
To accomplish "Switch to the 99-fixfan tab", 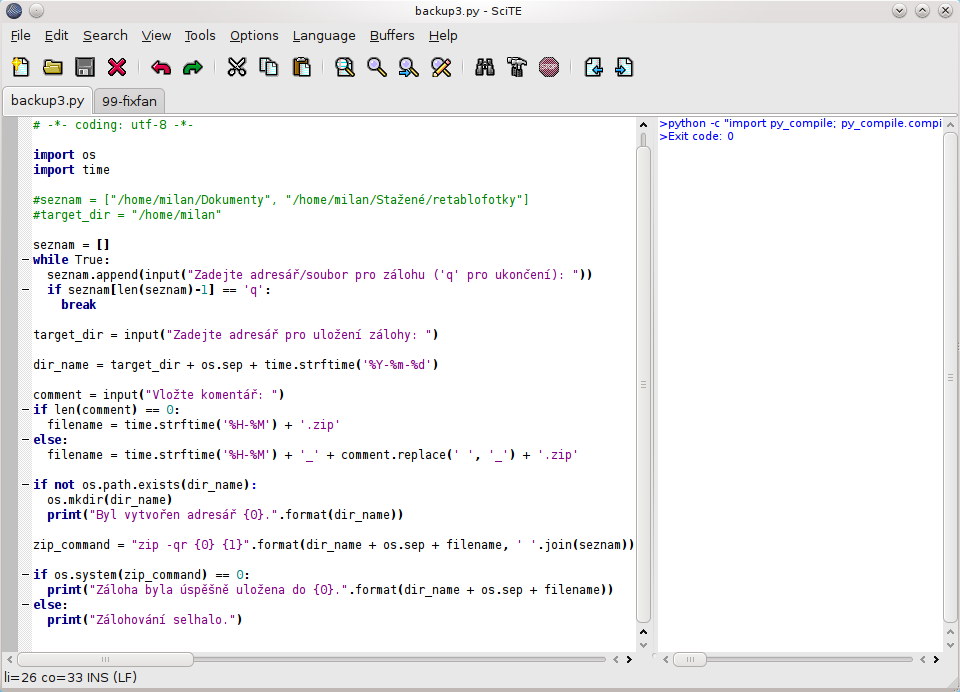I will tap(129, 101).
